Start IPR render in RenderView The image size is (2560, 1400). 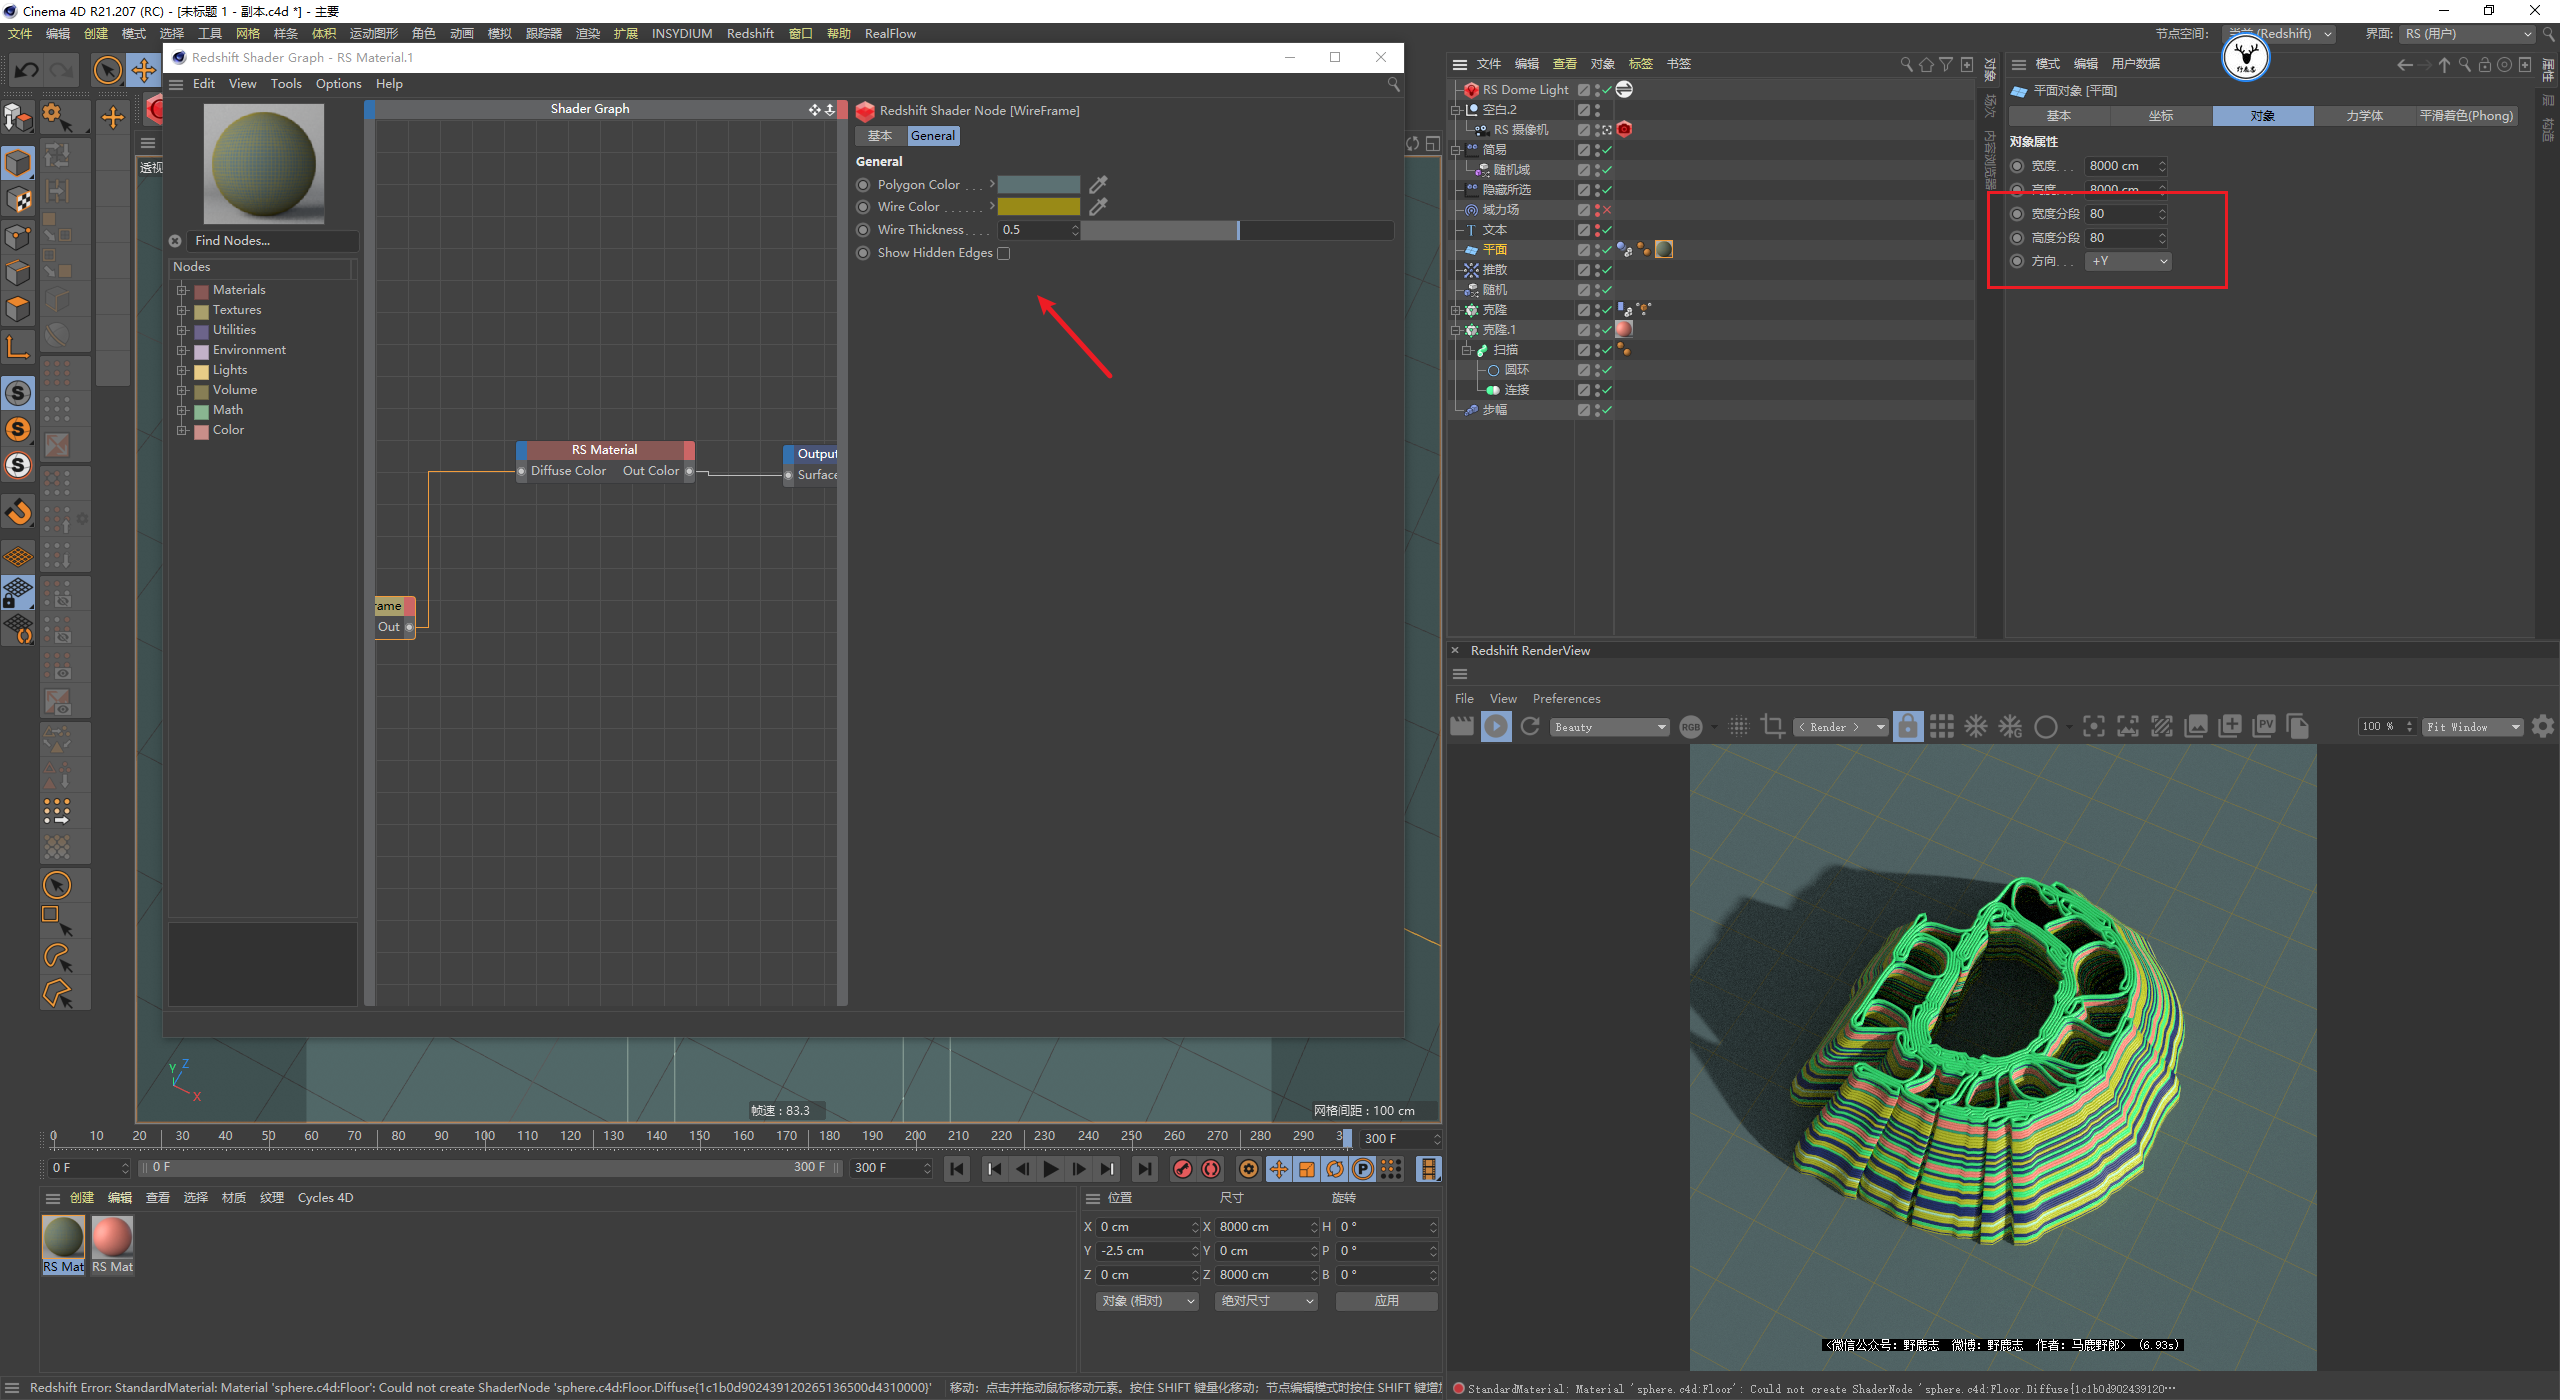(1496, 727)
